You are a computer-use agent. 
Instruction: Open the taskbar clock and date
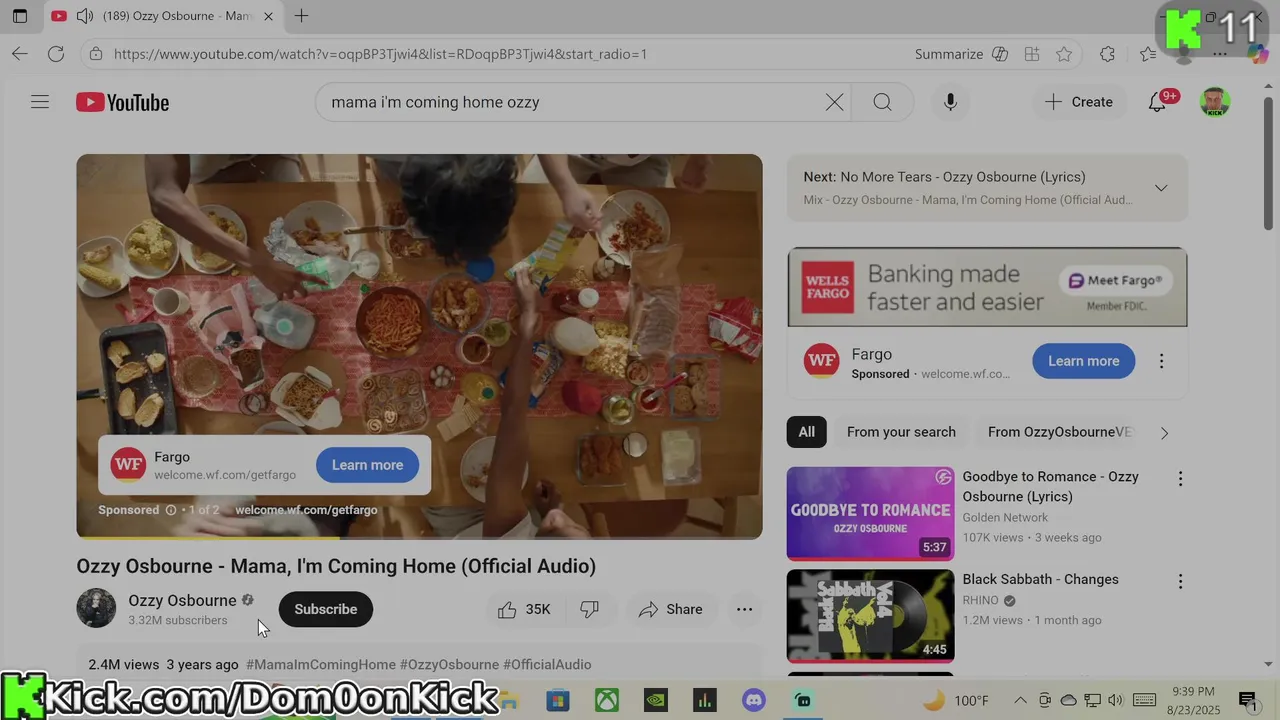1192,700
